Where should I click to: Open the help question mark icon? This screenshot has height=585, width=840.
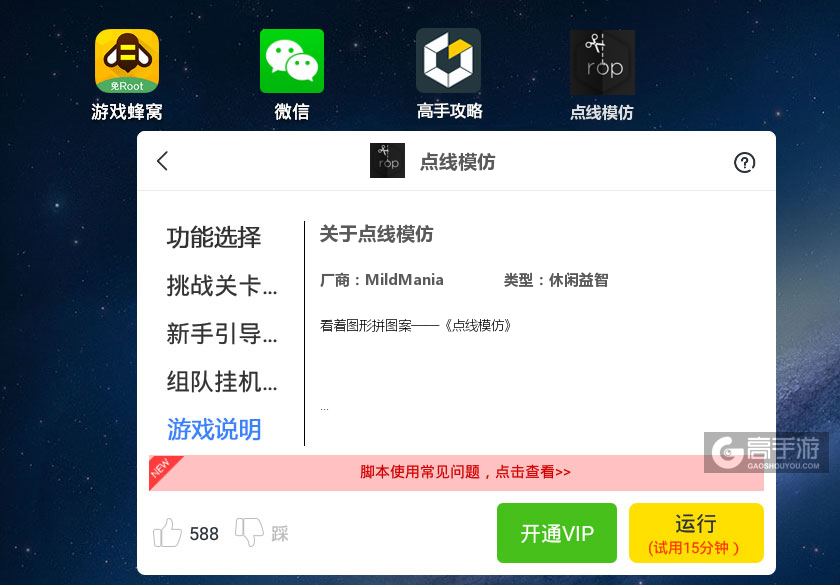coord(744,162)
